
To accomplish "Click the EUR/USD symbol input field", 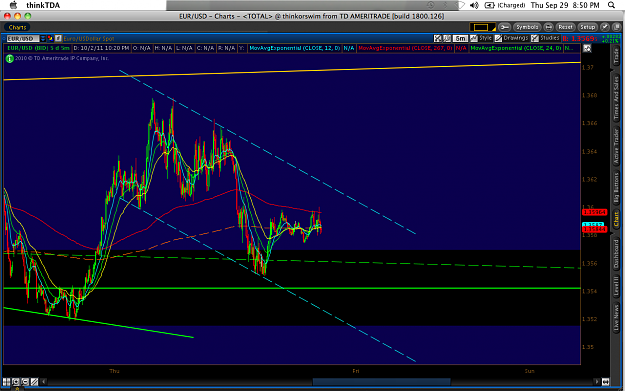I will tap(23, 39).
